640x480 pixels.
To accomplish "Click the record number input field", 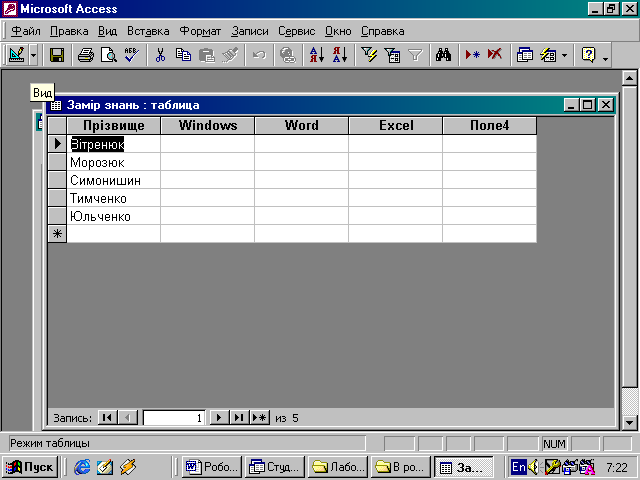I will pyautogui.click(x=174, y=418).
